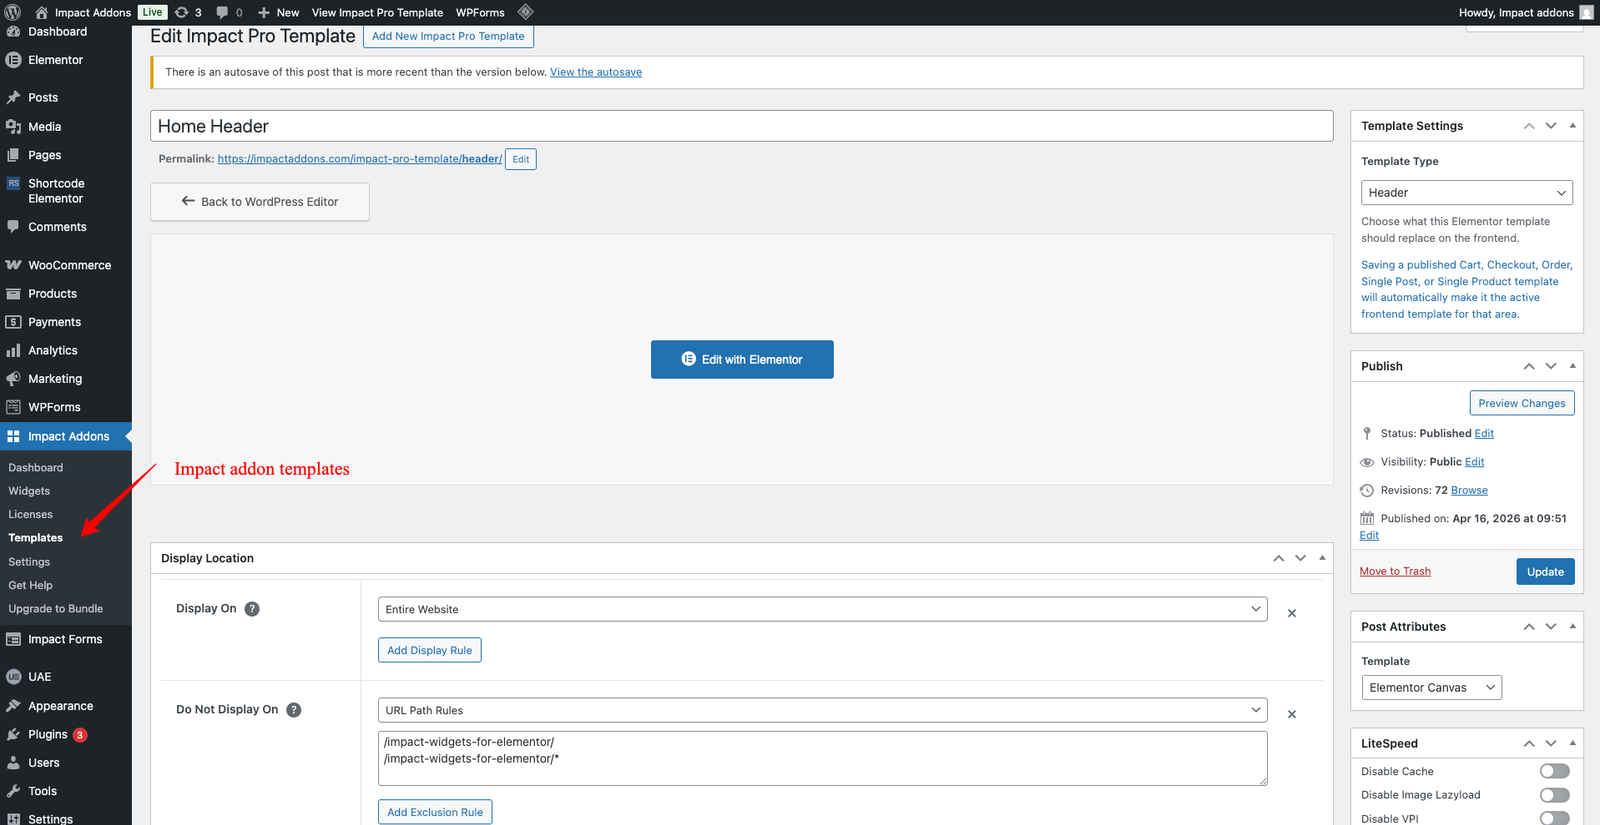Click the URL path rules textarea

pyautogui.click(x=823, y=758)
